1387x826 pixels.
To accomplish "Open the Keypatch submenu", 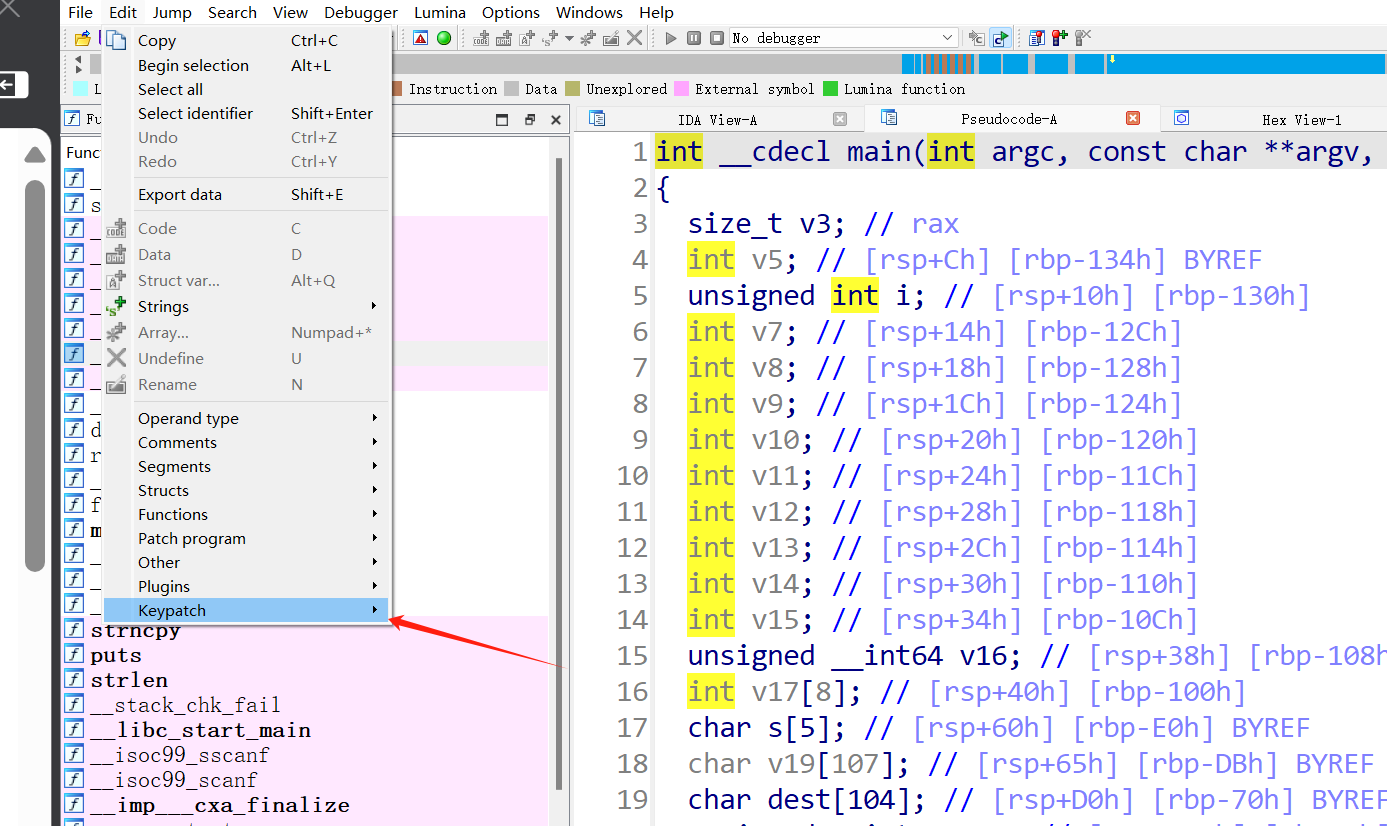I will tap(248, 610).
